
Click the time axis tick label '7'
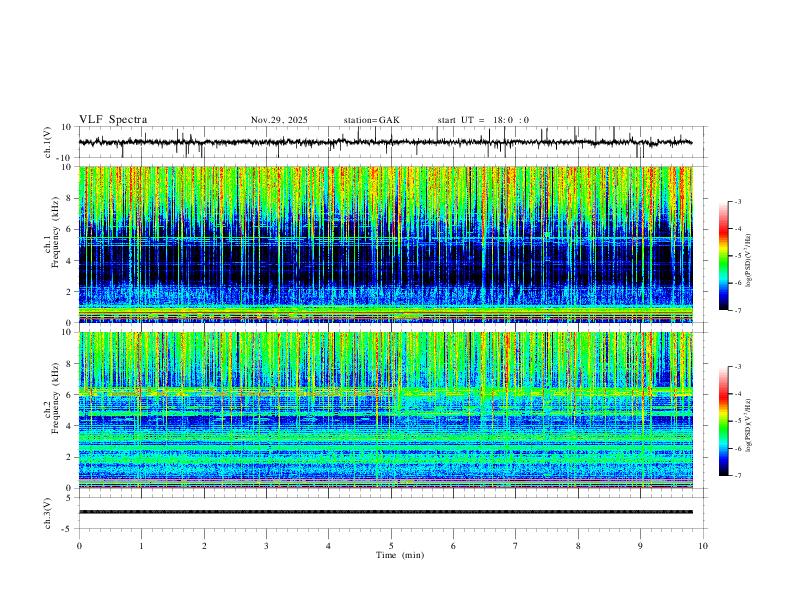pos(516,546)
